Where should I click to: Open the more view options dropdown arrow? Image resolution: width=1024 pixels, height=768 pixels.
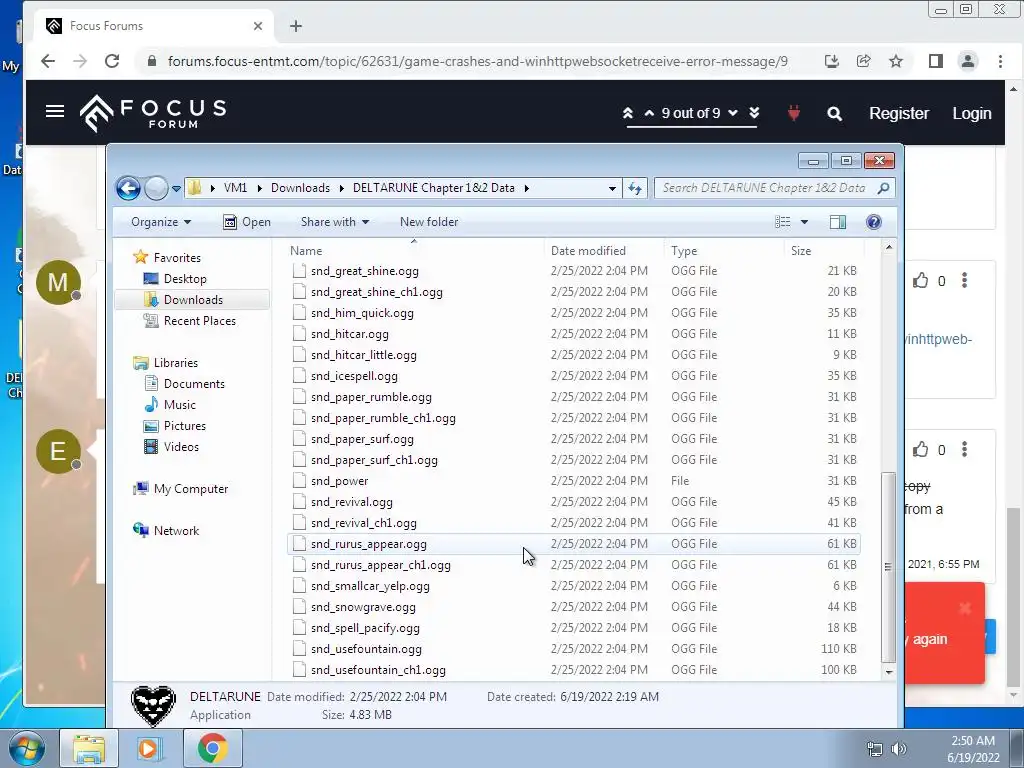pos(805,222)
